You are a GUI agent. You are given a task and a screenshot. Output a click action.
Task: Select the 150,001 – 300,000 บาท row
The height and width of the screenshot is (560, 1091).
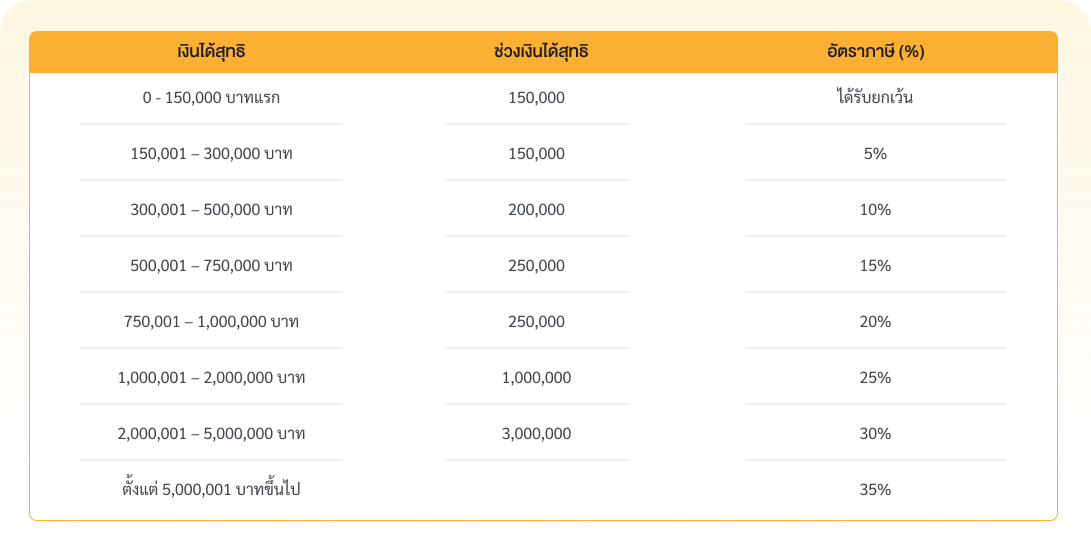click(211, 154)
